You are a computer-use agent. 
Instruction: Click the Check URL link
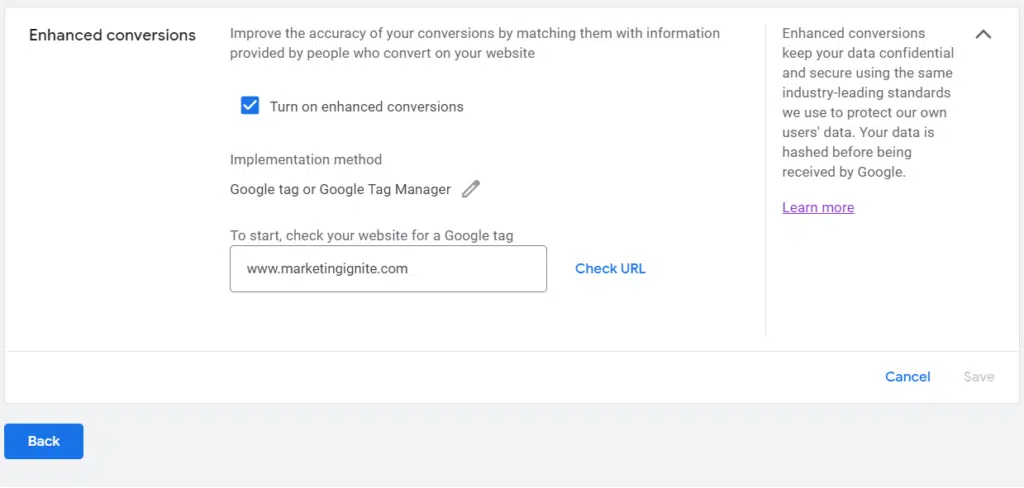tap(610, 268)
